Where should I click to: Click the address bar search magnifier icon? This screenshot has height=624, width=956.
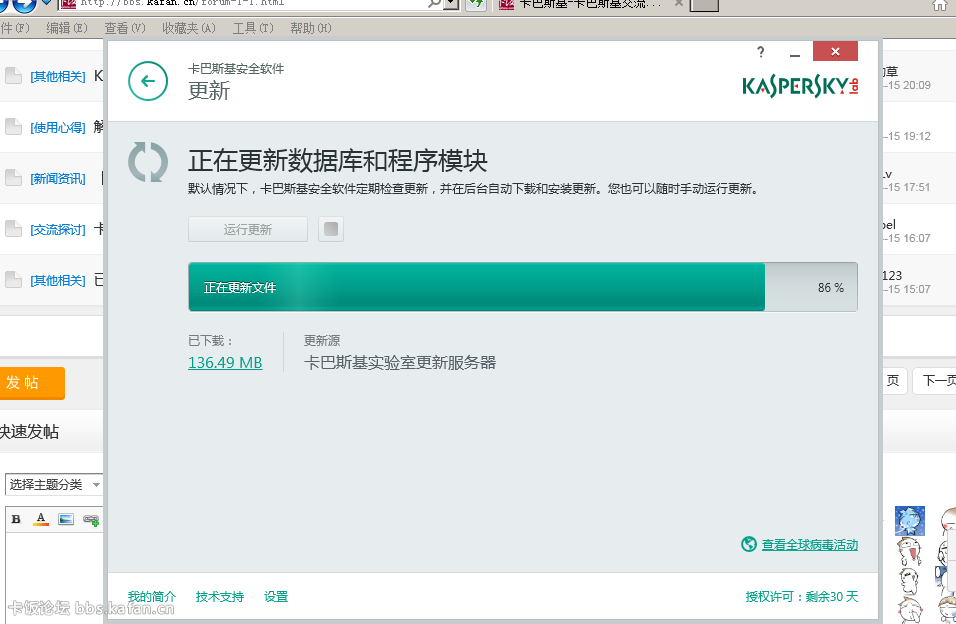click(434, 4)
